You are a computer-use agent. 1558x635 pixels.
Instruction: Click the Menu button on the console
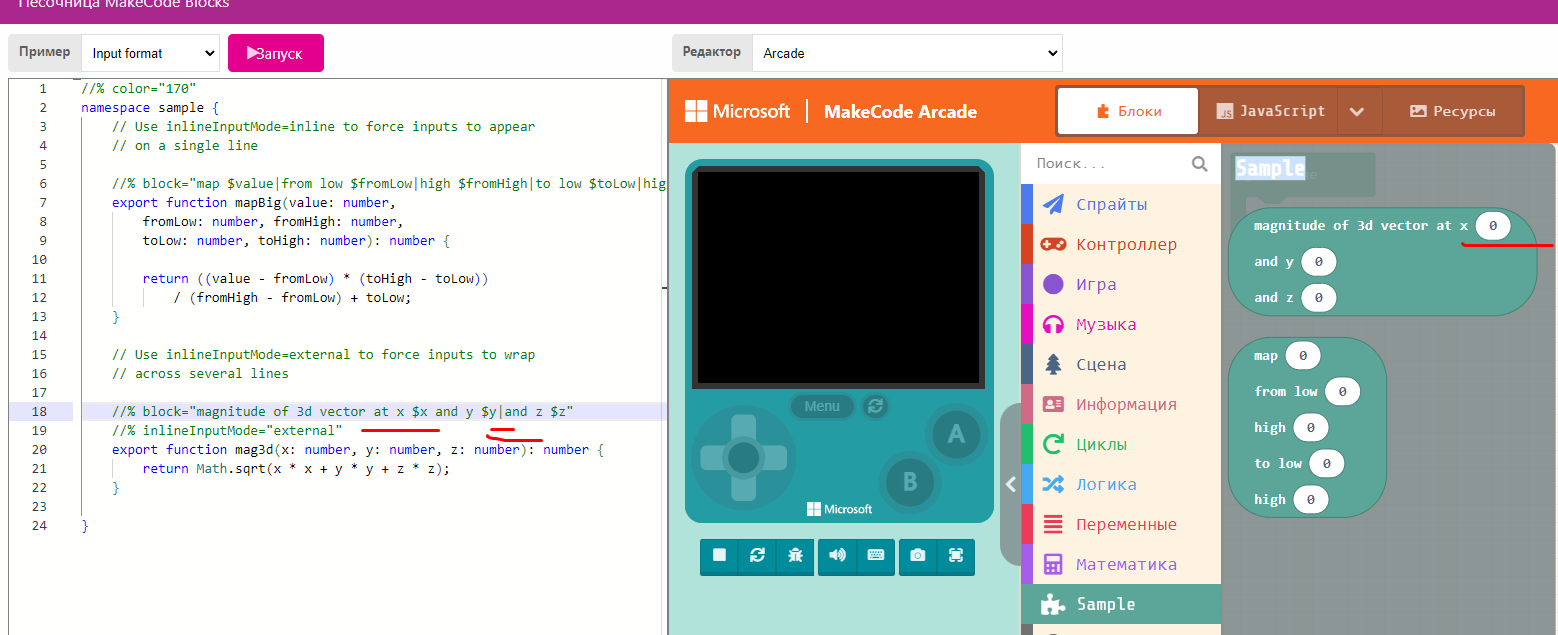pos(822,406)
